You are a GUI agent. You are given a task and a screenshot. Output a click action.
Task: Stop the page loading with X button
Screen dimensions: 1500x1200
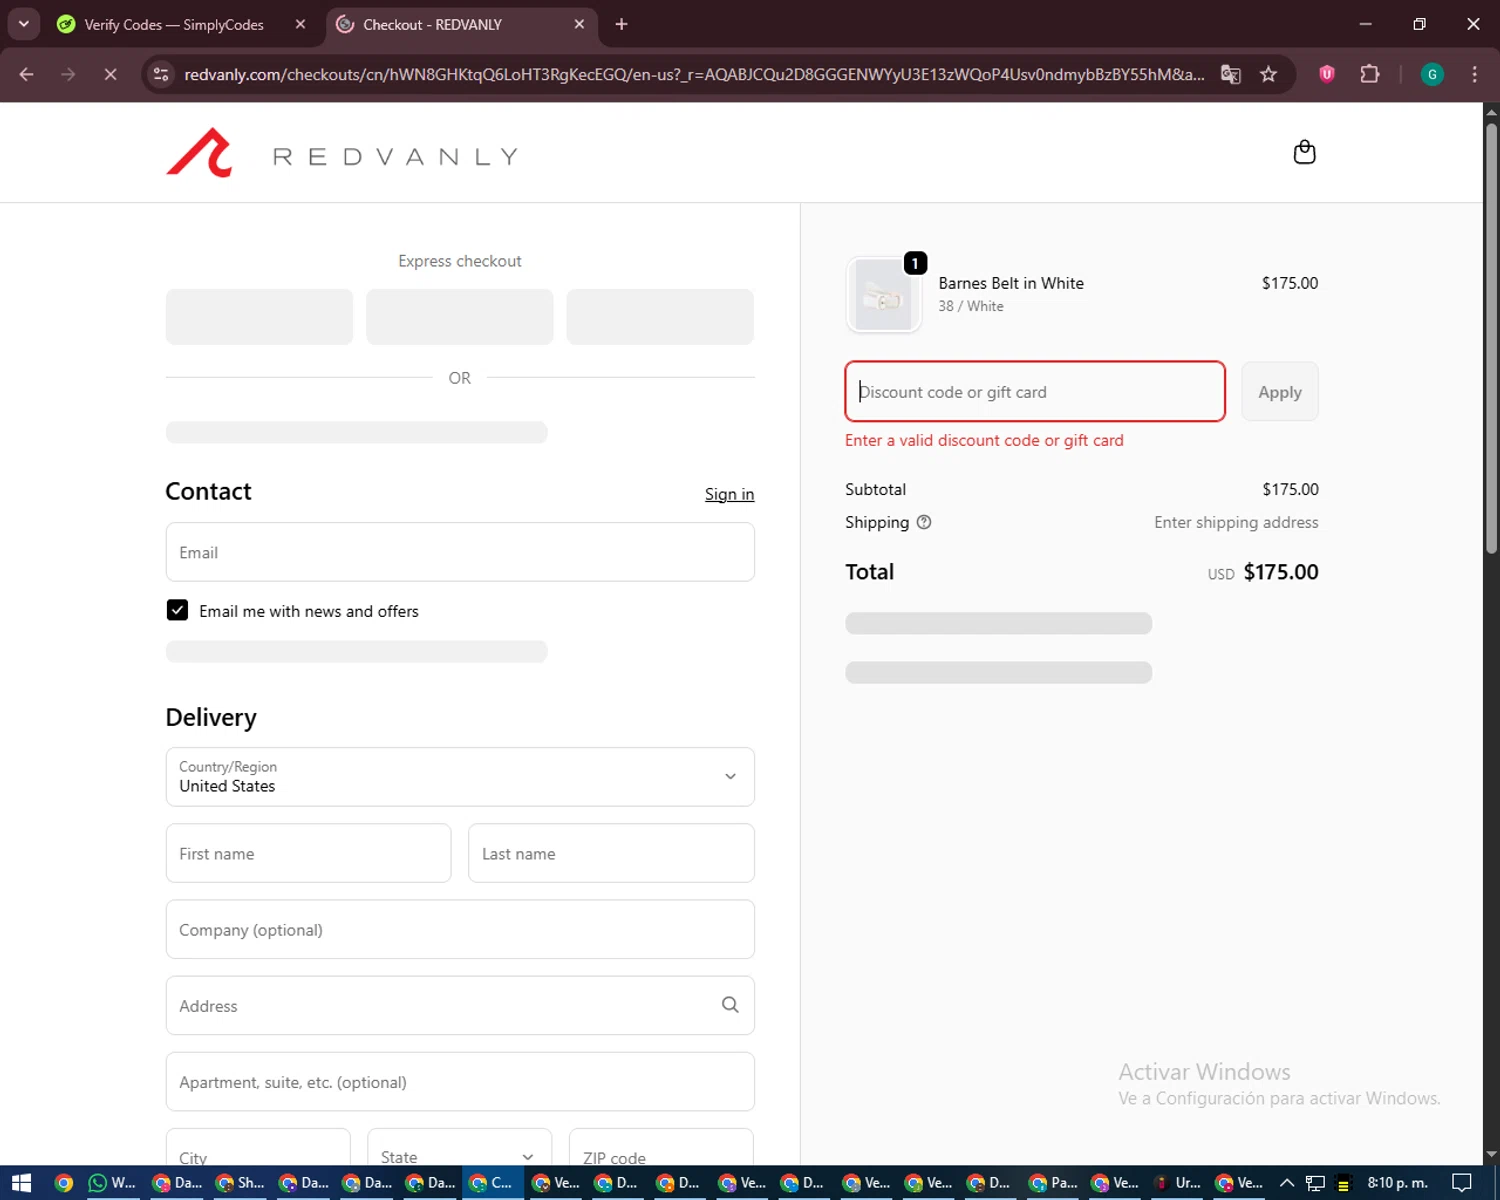[110, 74]
